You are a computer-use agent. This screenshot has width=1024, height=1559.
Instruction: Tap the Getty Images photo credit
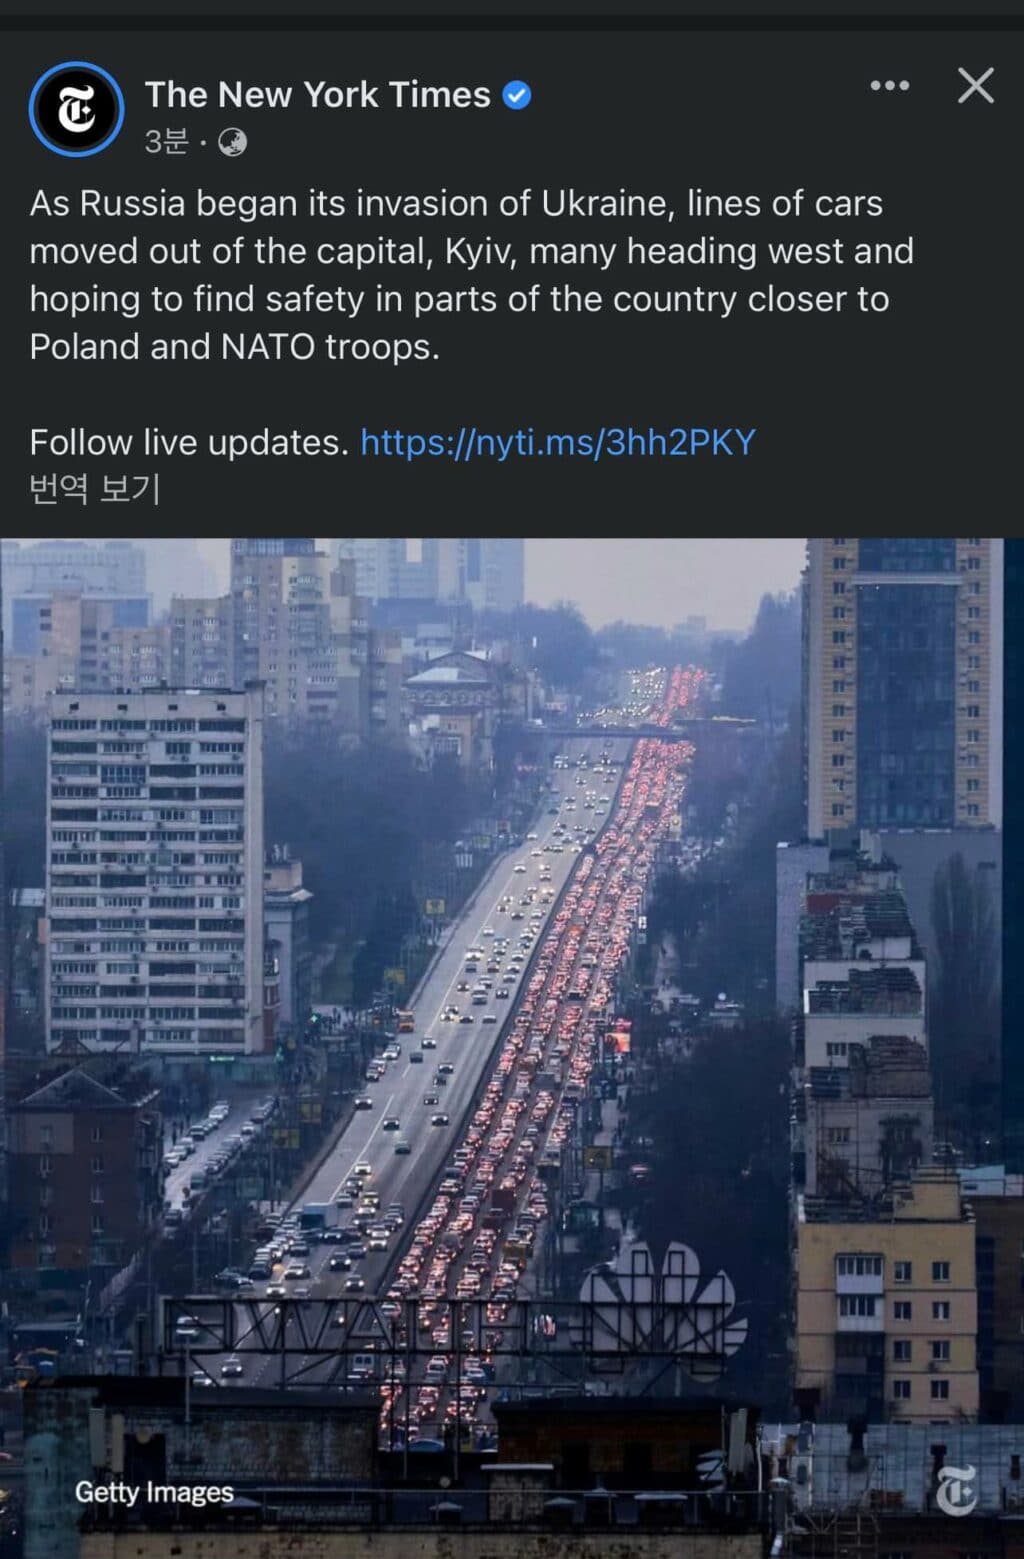(x=154, y=1492)
